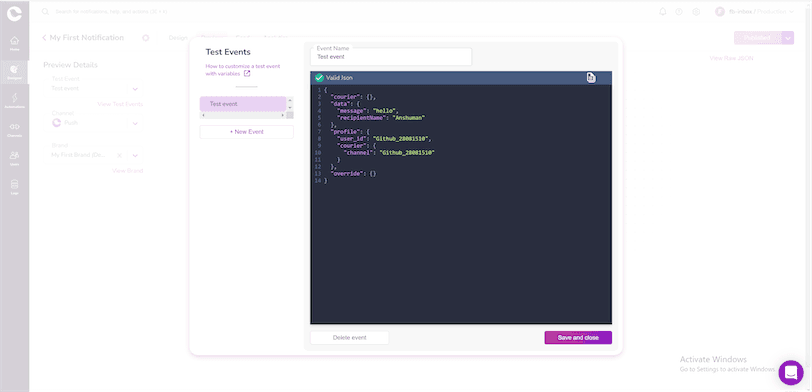Go to Automations in the sidebar
812x392 pixels.
14,100
